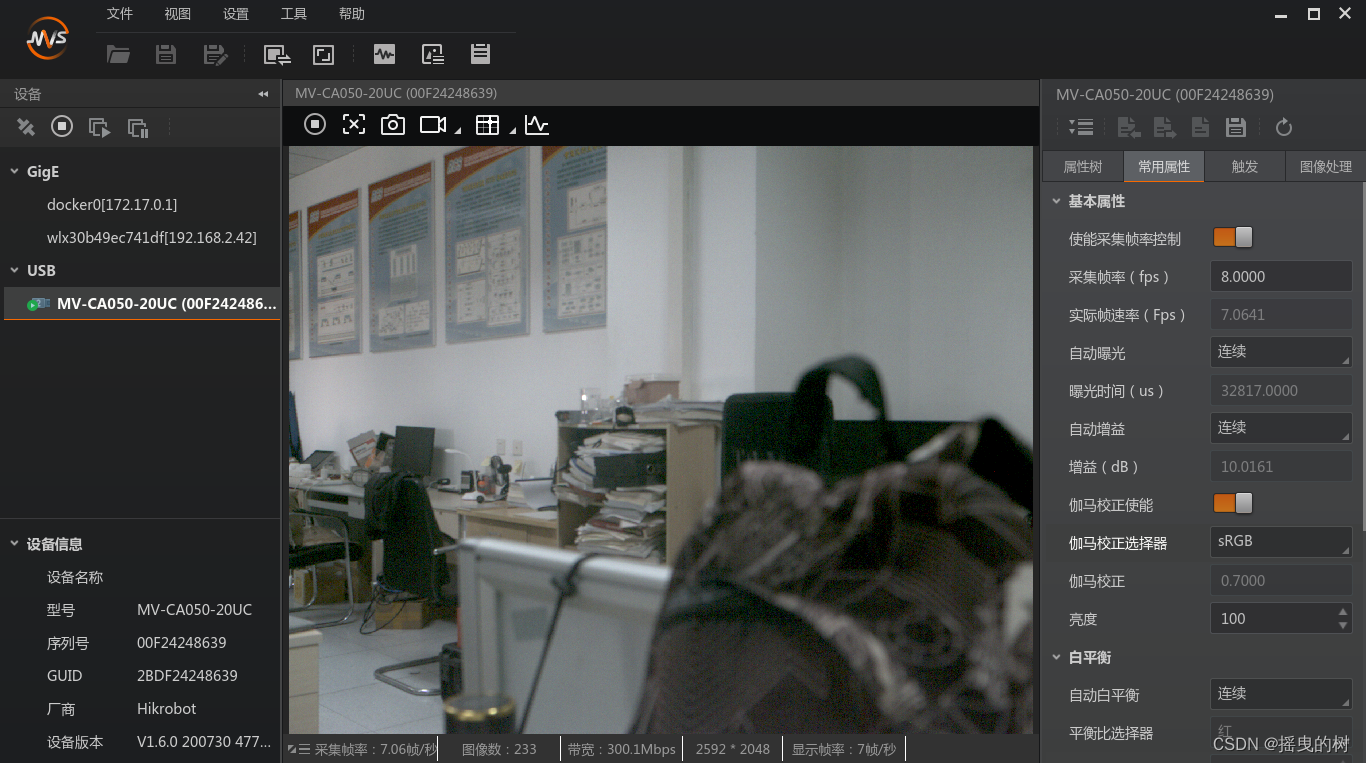This screenshot has width=1366, height=763.
Task: Toggle 使能采集帧率控制 switch
Action: point(1233,237)
